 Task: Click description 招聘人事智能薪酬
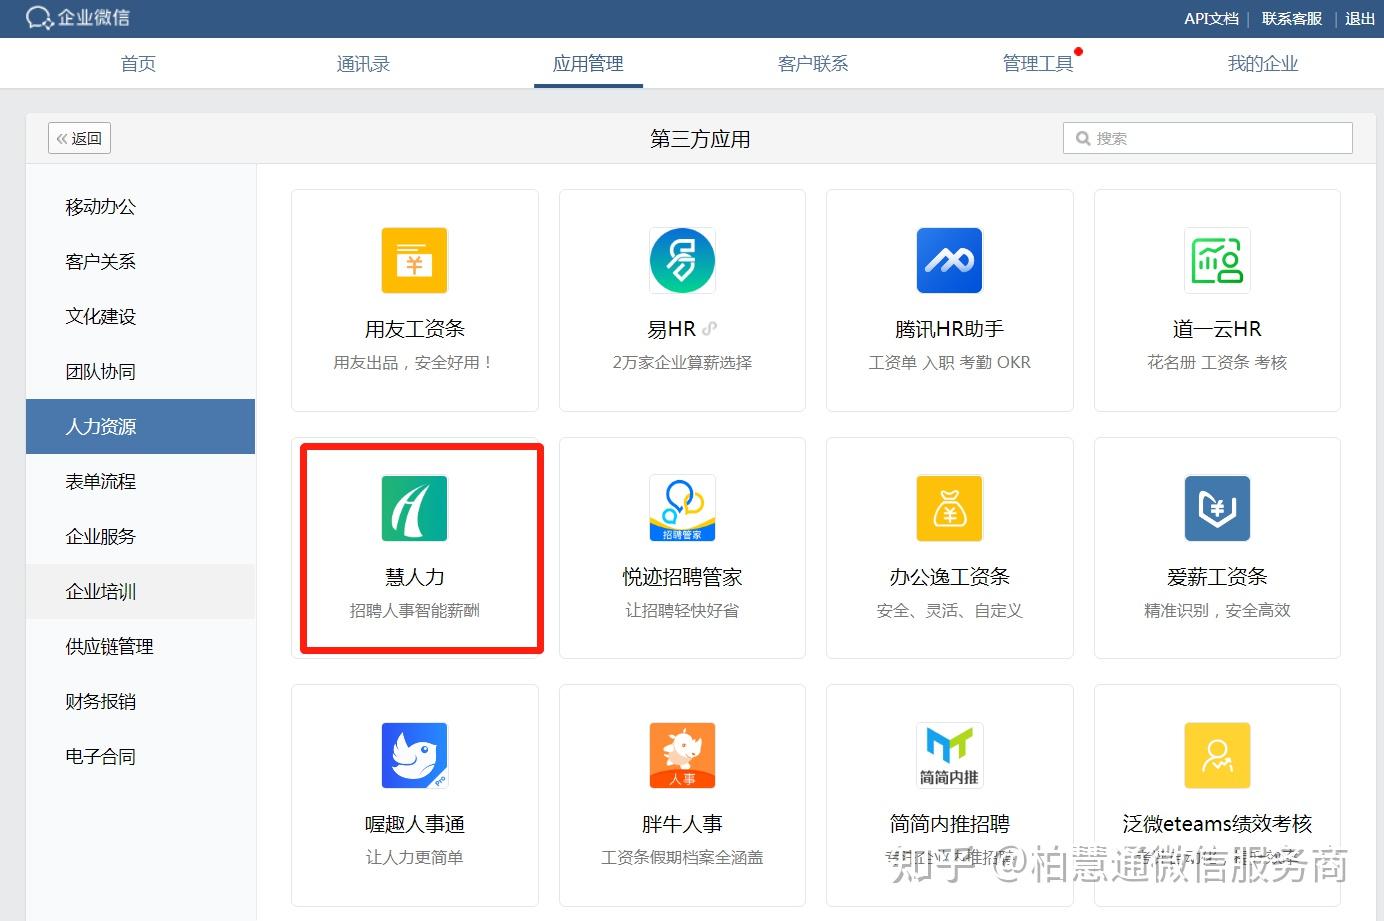coord(414,610)
